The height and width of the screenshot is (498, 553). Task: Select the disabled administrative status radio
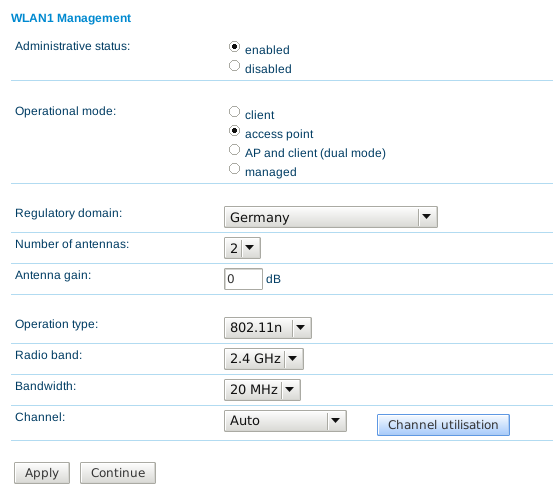coord(234,66)
